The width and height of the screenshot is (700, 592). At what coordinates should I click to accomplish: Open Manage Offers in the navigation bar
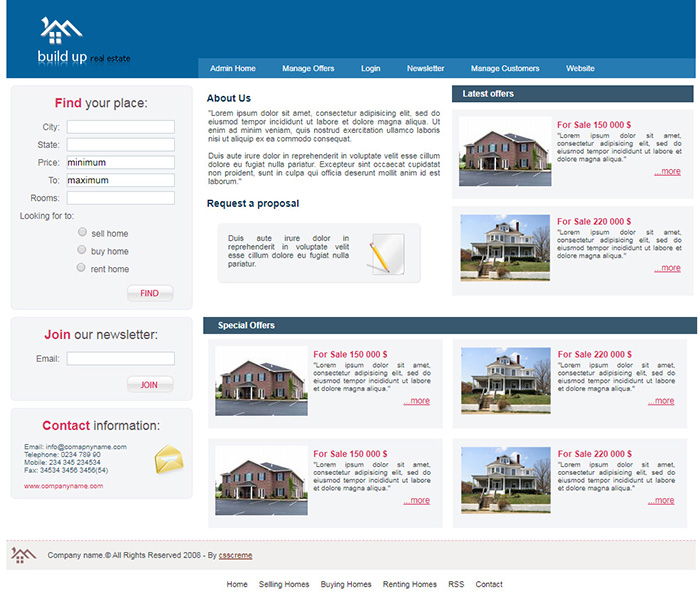point(308,68)
